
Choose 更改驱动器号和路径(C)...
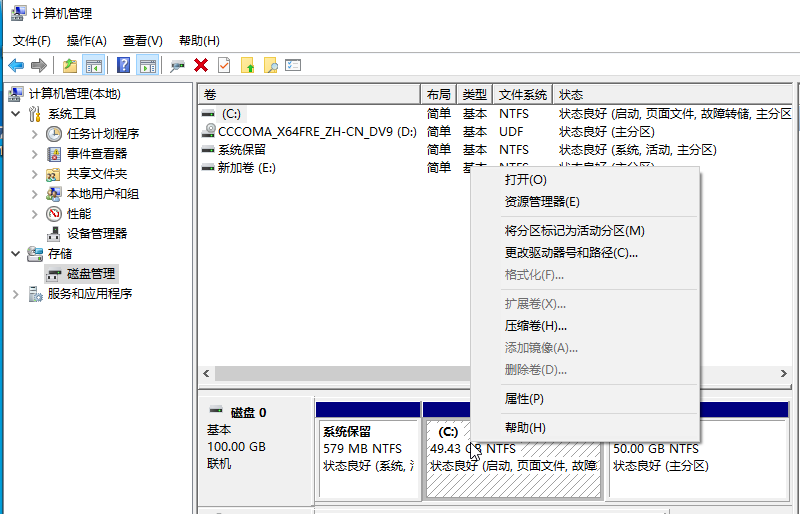tap(585, 253)
